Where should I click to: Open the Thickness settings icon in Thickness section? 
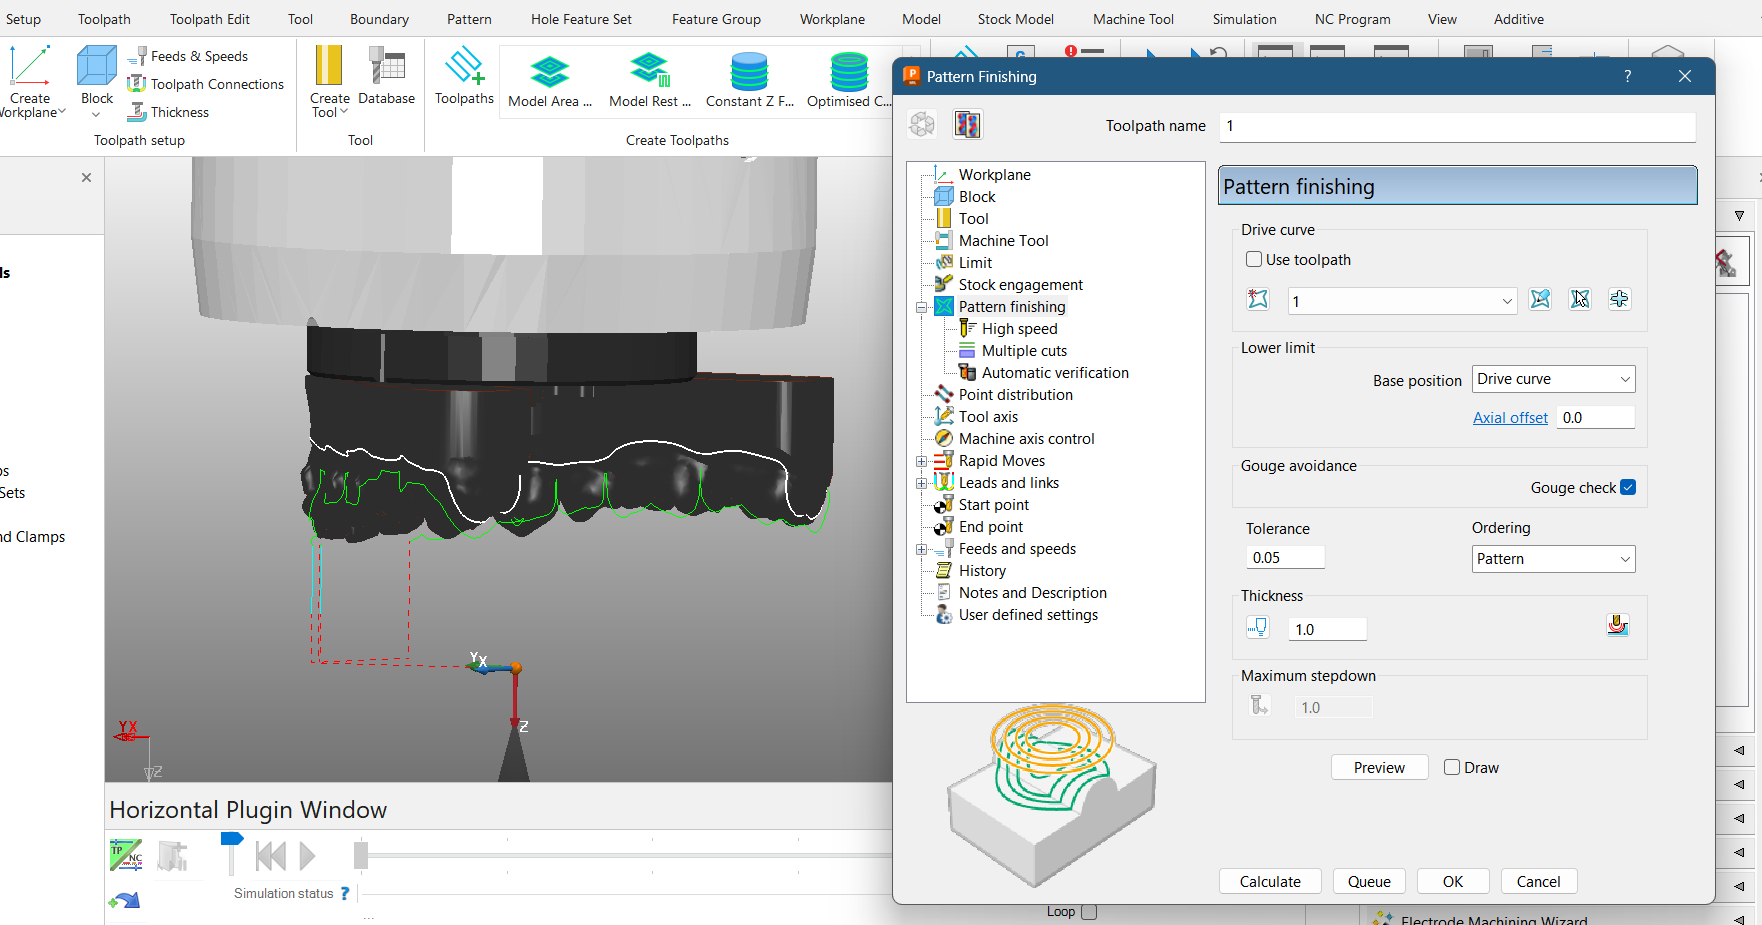[x=1618, y=625]
